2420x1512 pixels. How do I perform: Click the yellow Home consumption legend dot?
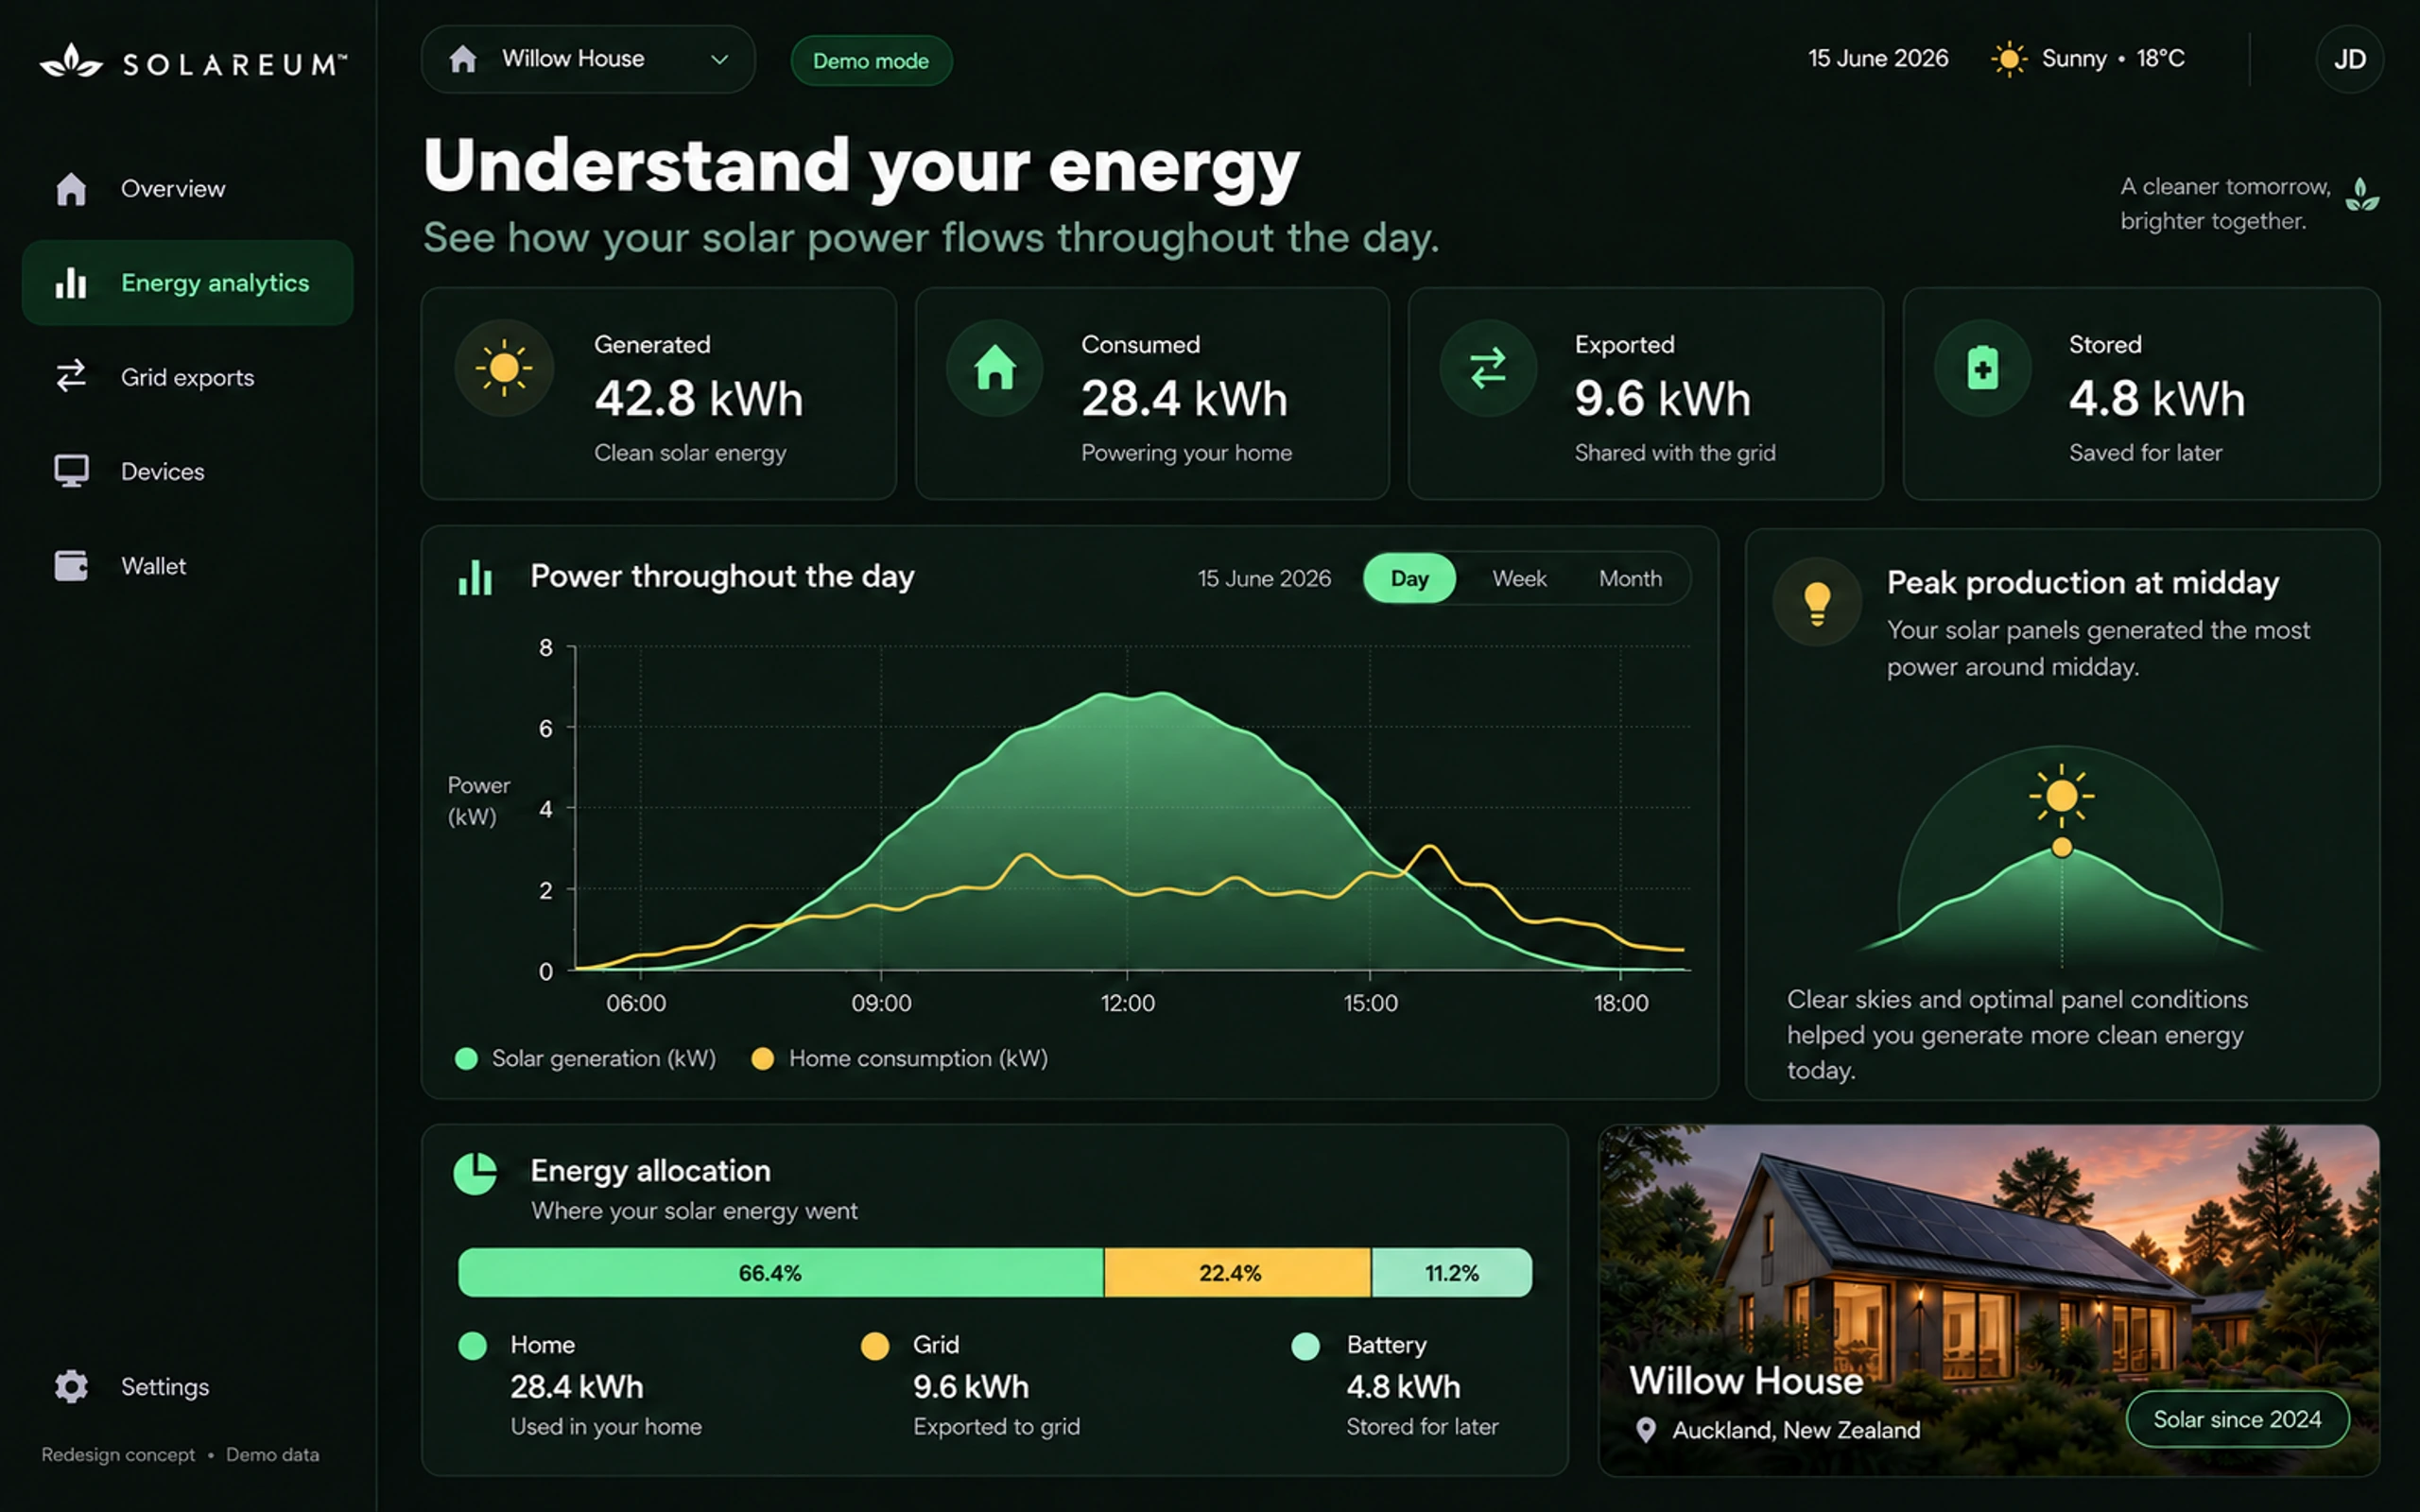(x=762, y=1059)
